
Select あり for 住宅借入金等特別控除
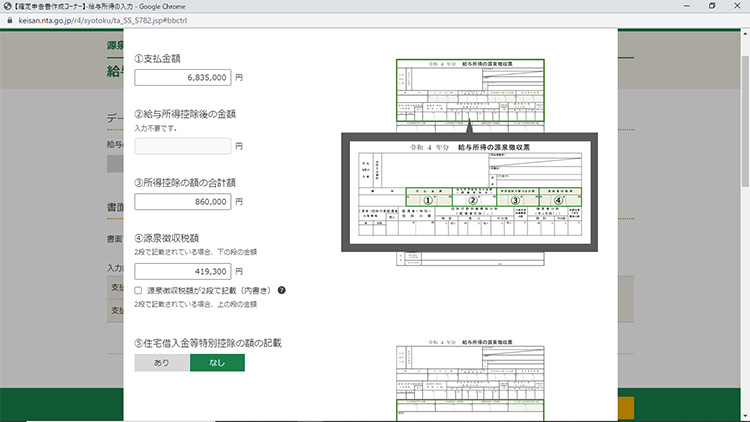point(162,363)
